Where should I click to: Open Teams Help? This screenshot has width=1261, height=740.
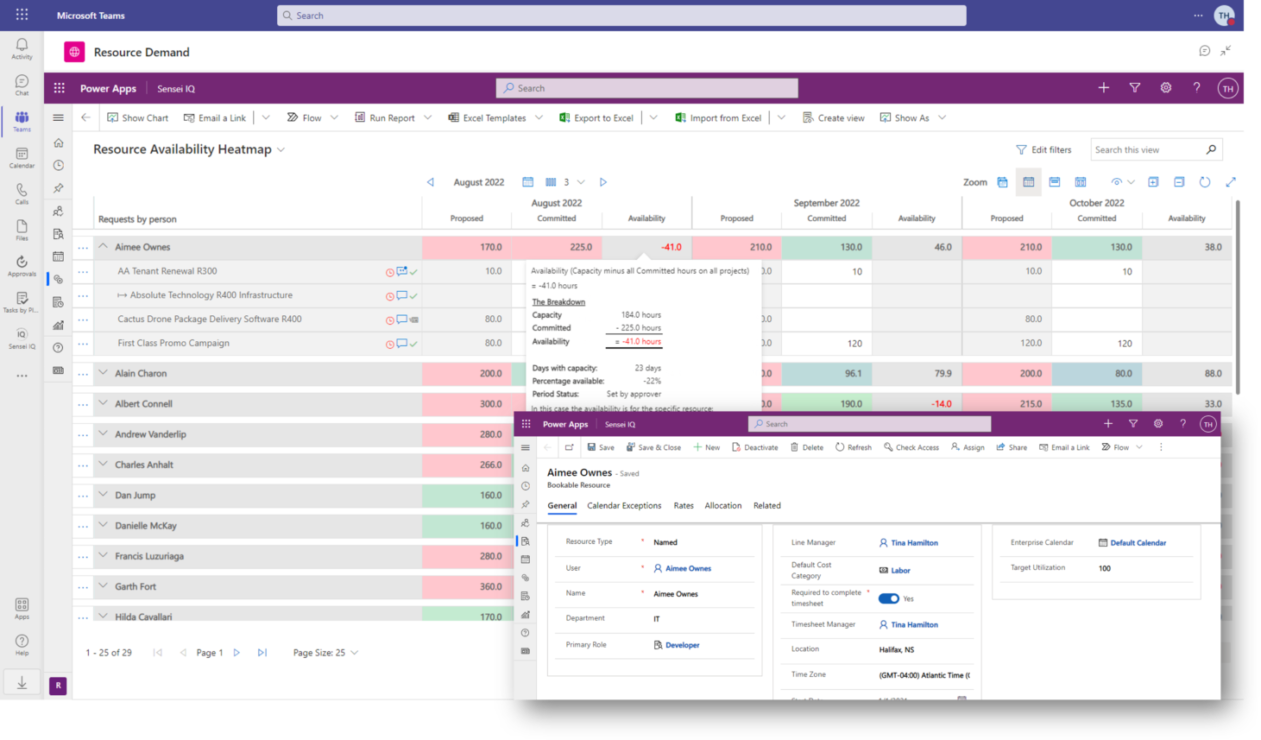click(x=21, y=645)
